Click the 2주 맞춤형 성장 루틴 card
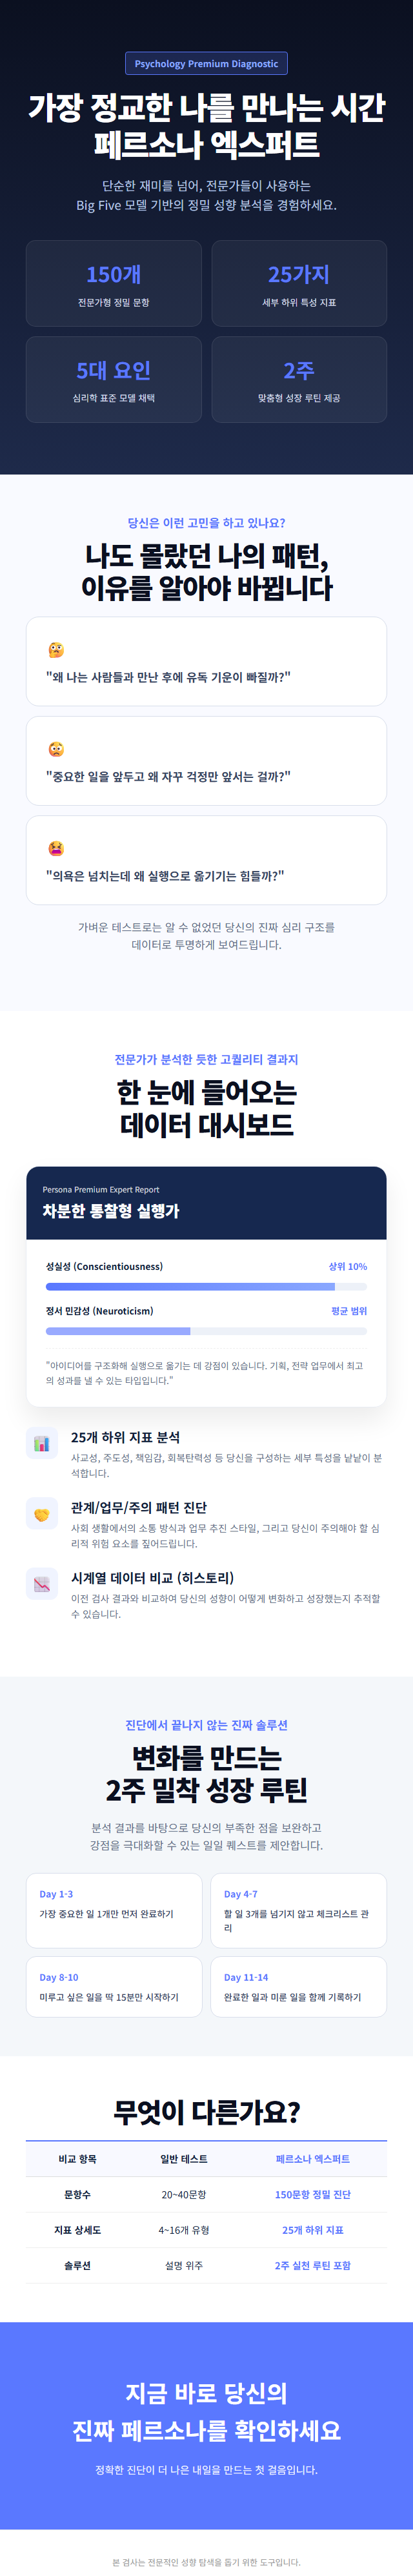Viewport: 413px width, 2576px height. coord(299,380)
